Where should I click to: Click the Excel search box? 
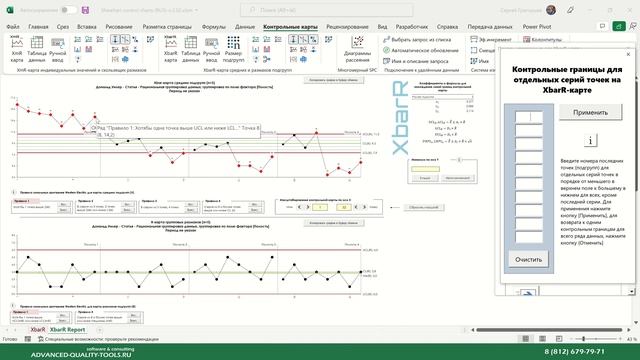pyautogui.click(x=327, y=10)
